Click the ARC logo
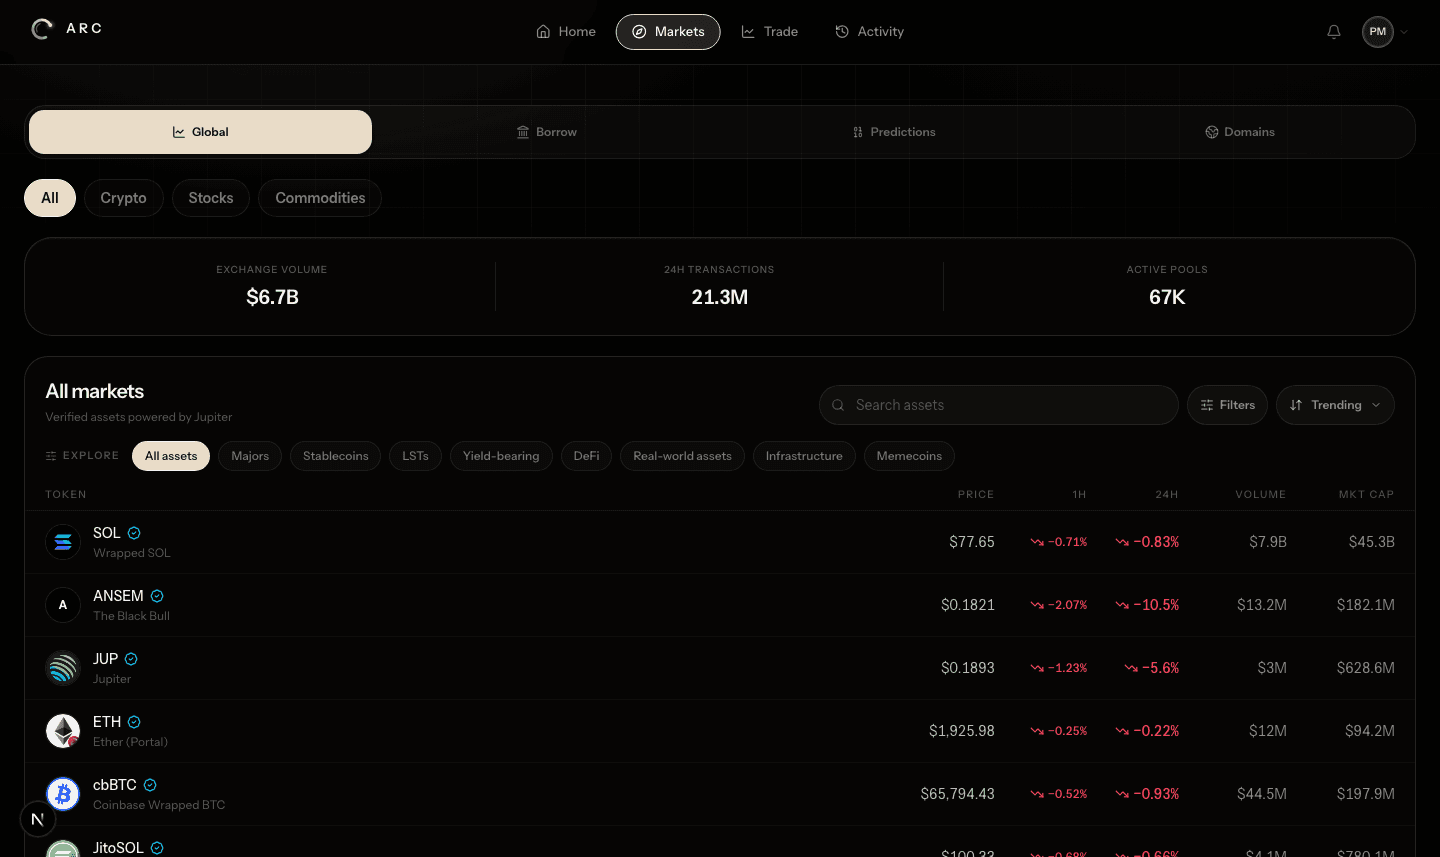The width and height of the screenshot is (1440, 857). point(66,29)
